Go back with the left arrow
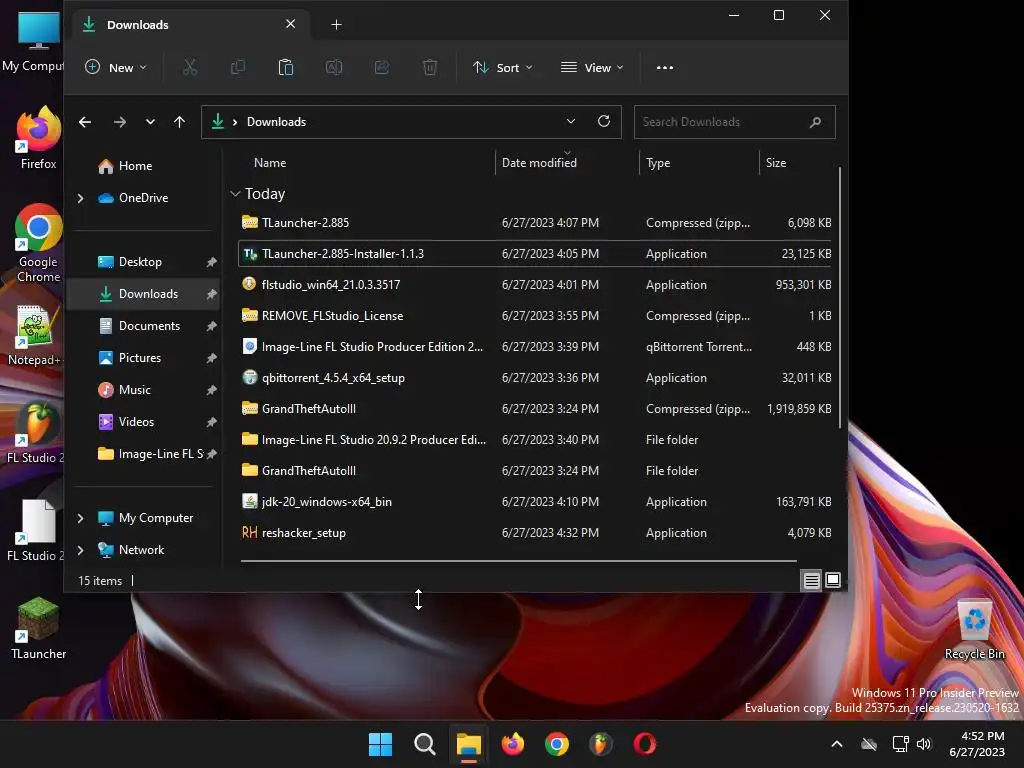This screenshot has height=768, width=1024. pos(85,122)
